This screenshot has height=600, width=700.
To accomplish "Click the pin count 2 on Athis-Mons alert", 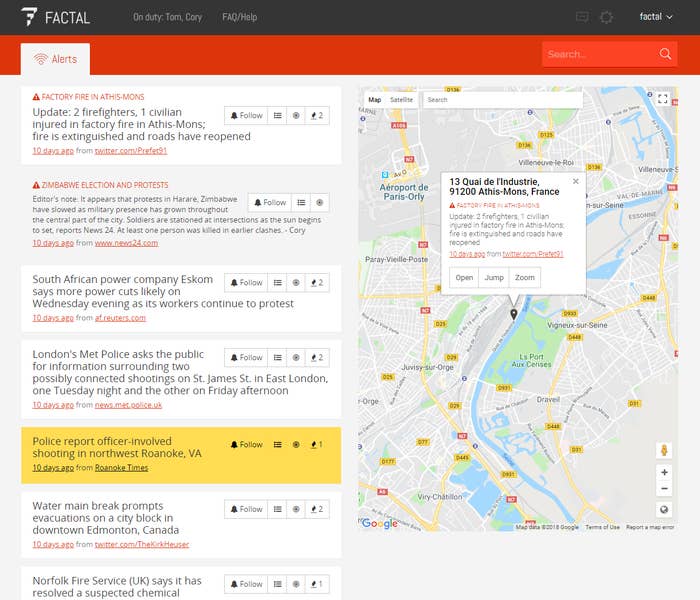I will click(x=317, y=116).
